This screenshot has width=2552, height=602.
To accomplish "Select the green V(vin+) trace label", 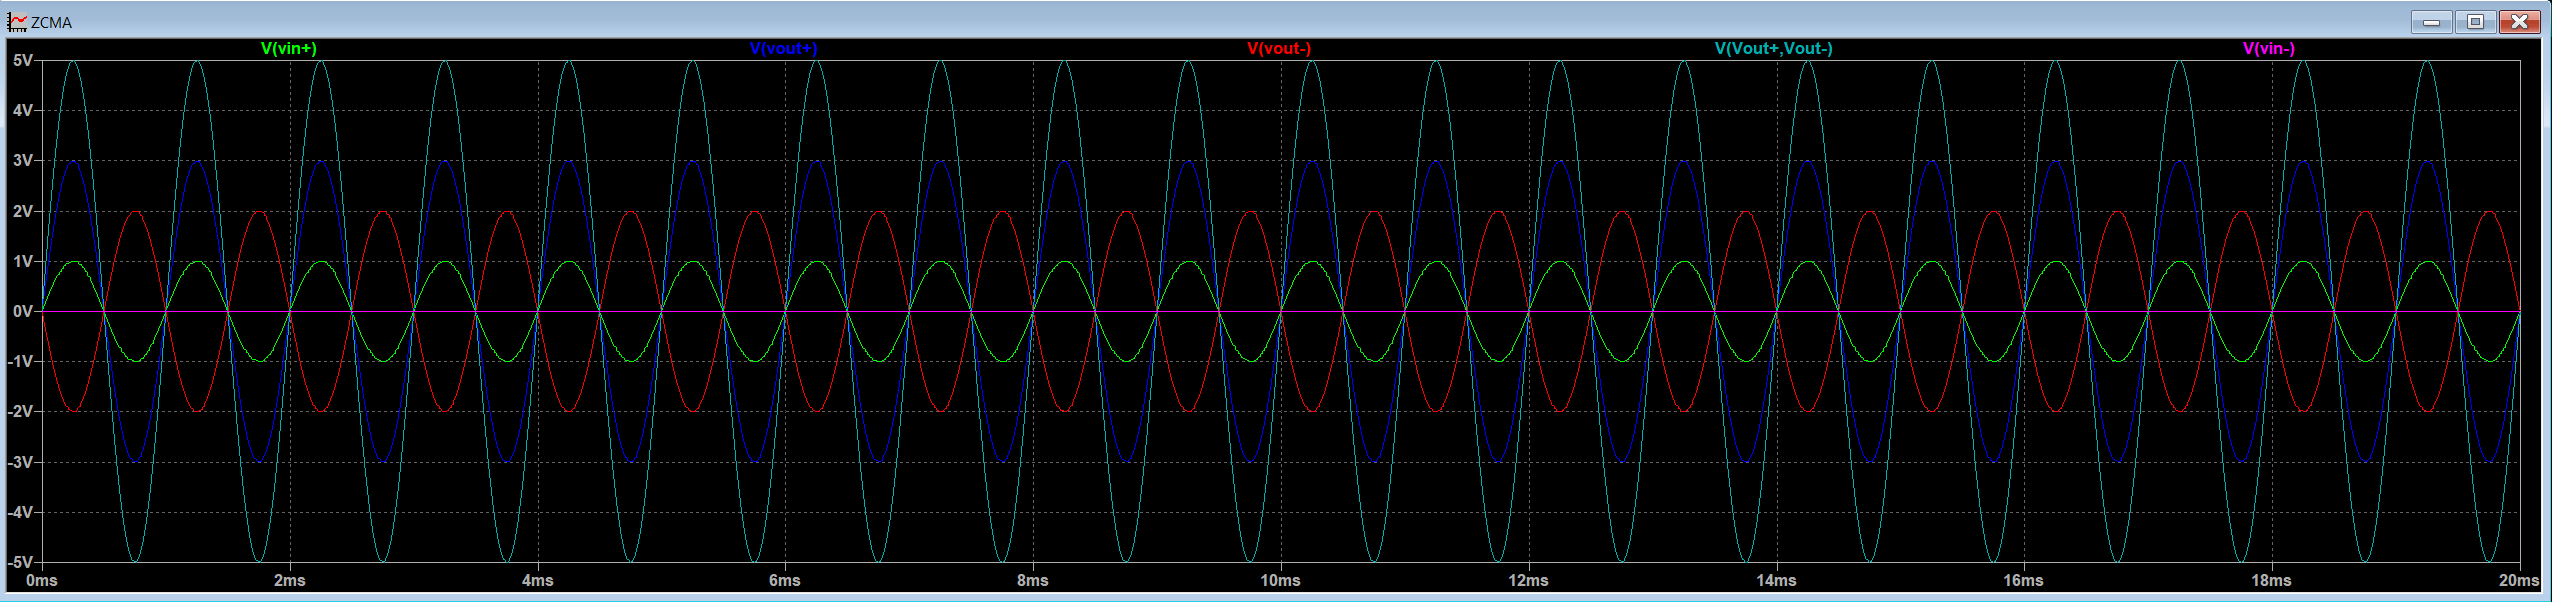I will (x=289, y=48).
